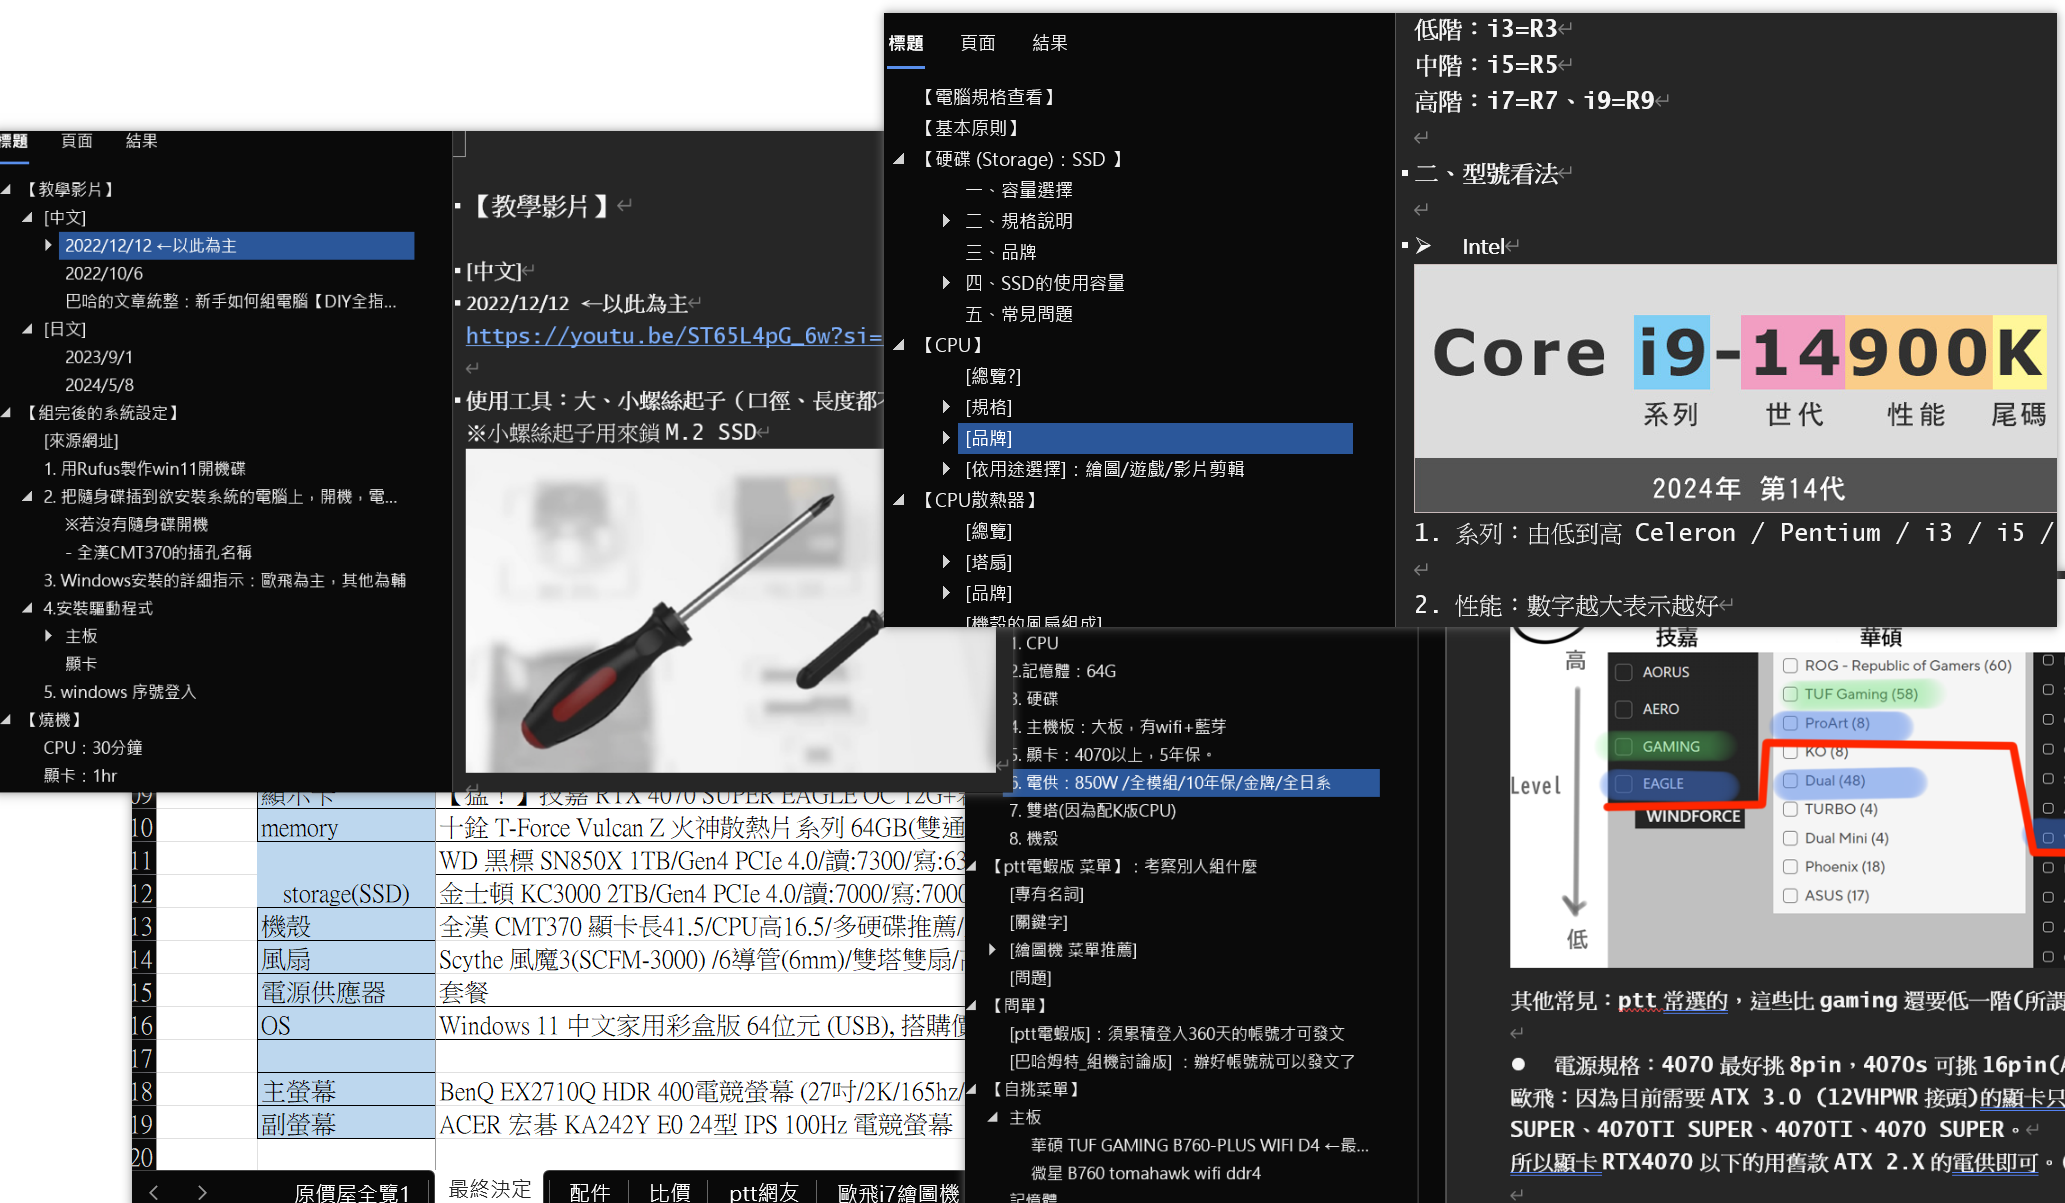2065x1203 pixels.
Task: Open the 歐飛i7繪圖機 sheet tab
Action: coord(898,1192)
